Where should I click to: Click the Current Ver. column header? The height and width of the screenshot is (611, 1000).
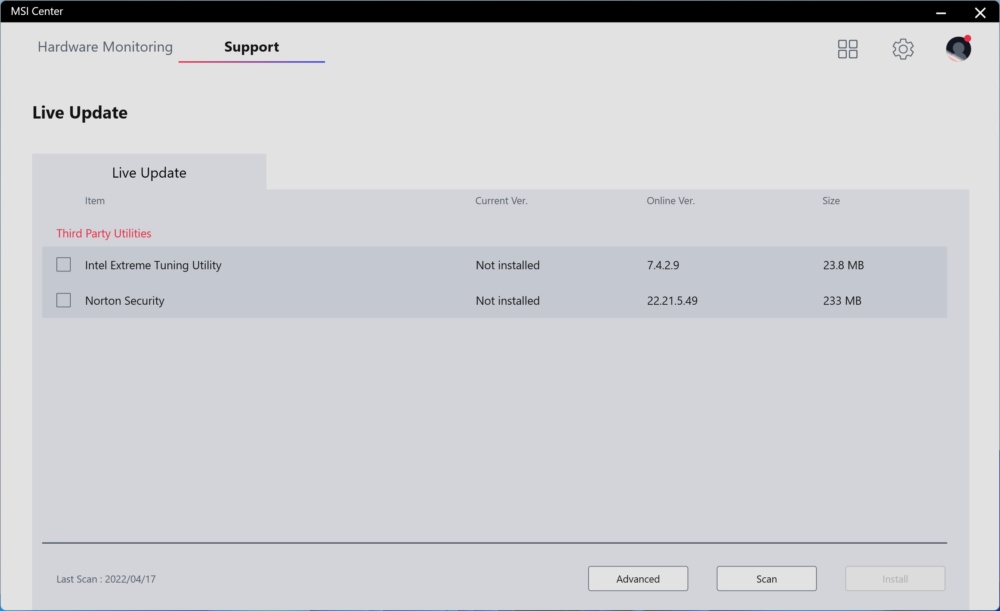point(501,201)
